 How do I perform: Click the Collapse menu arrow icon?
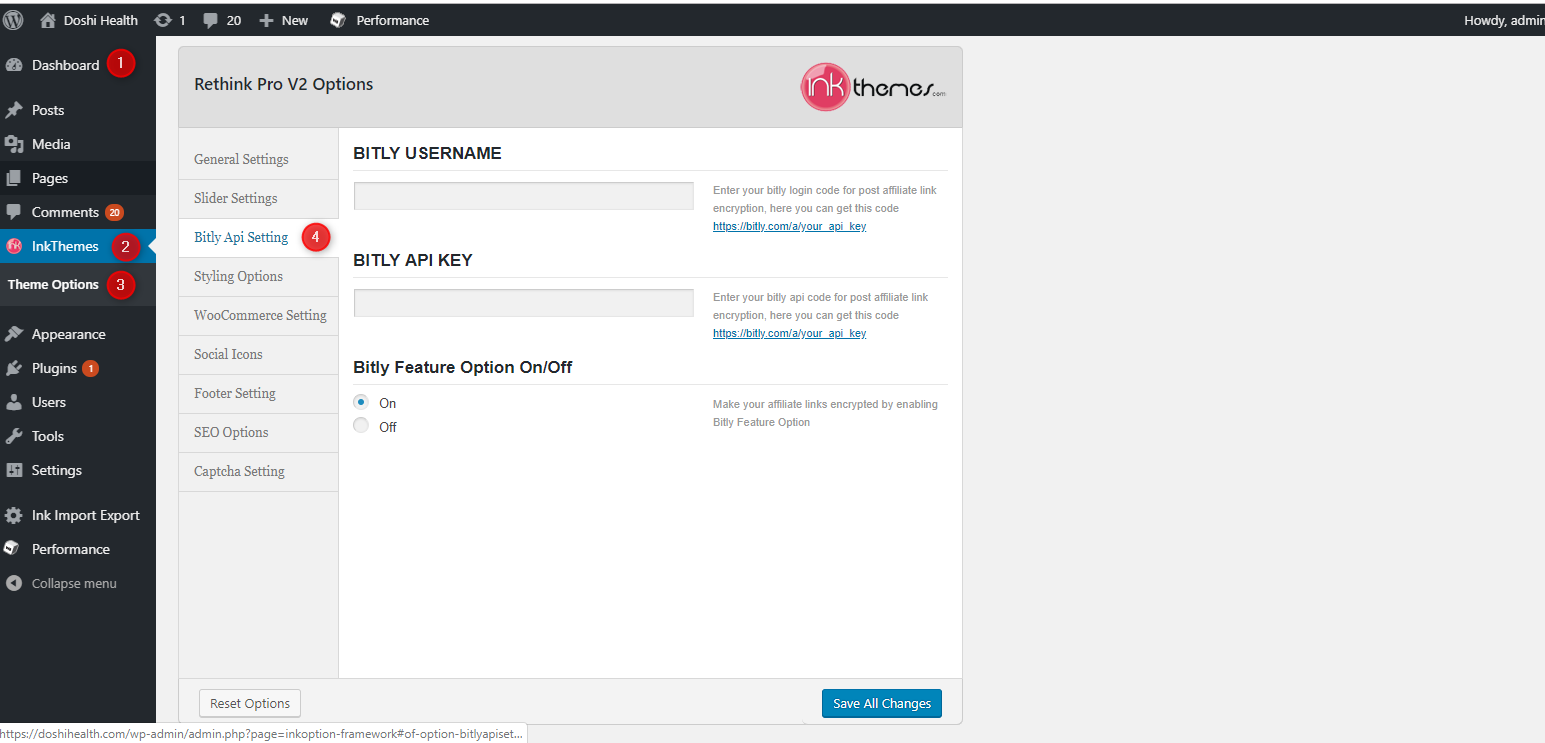(x=14, y=583)
